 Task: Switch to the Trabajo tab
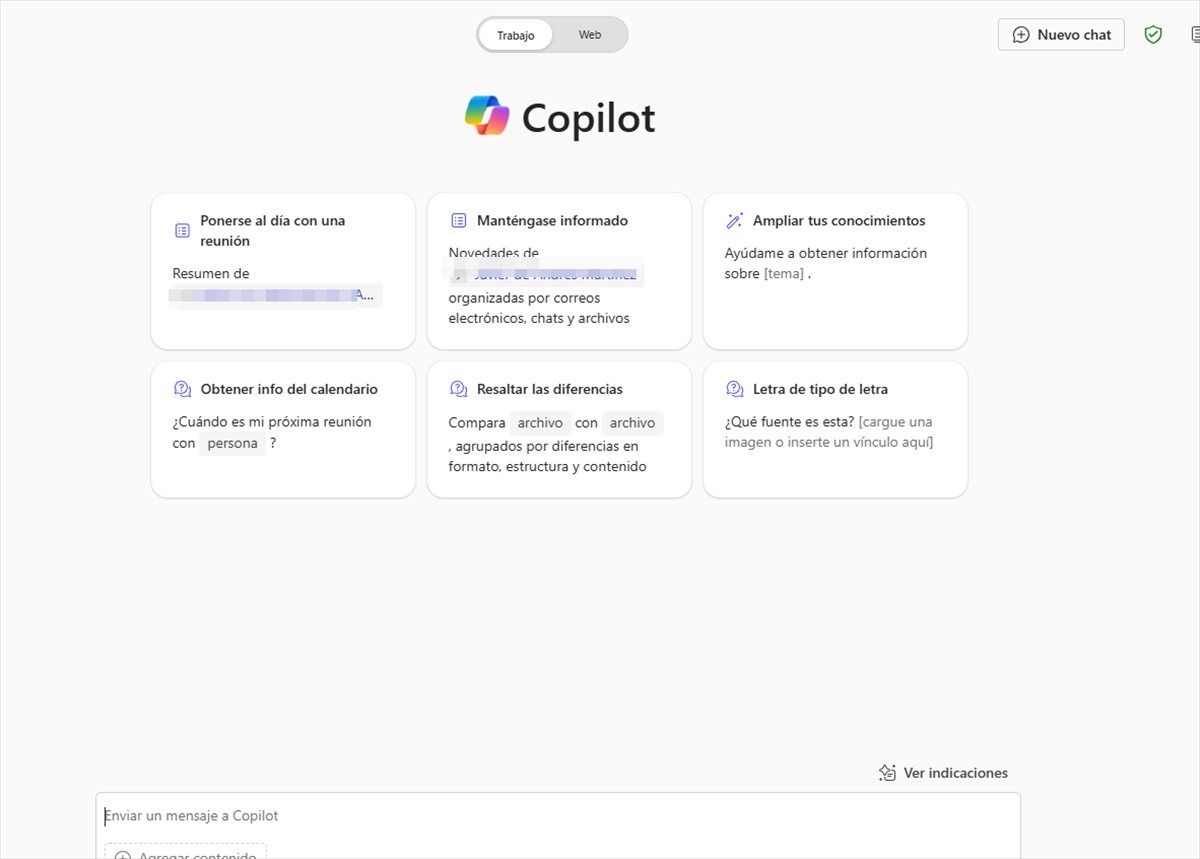[x=515, y=34]
